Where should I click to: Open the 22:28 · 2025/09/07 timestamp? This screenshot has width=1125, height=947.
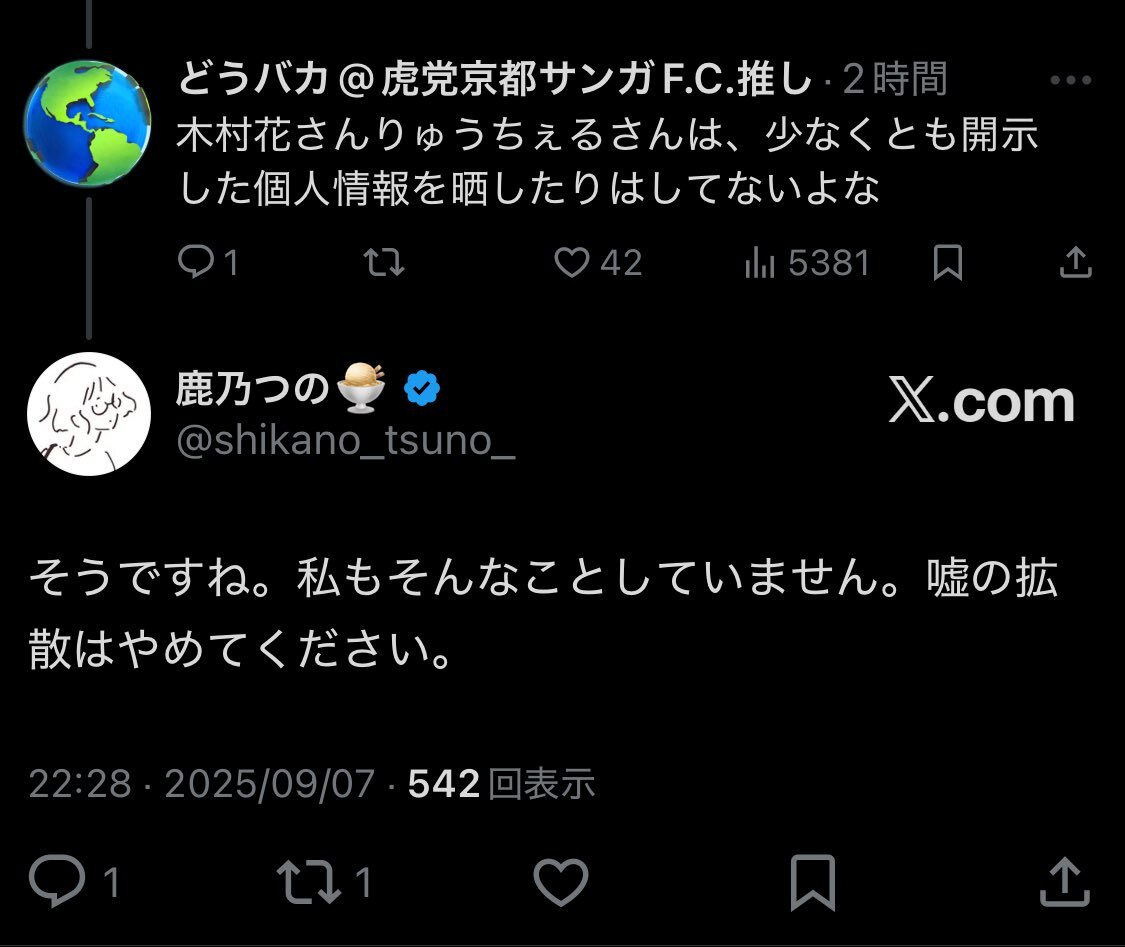pyautogui.click(x=202, y=784)
